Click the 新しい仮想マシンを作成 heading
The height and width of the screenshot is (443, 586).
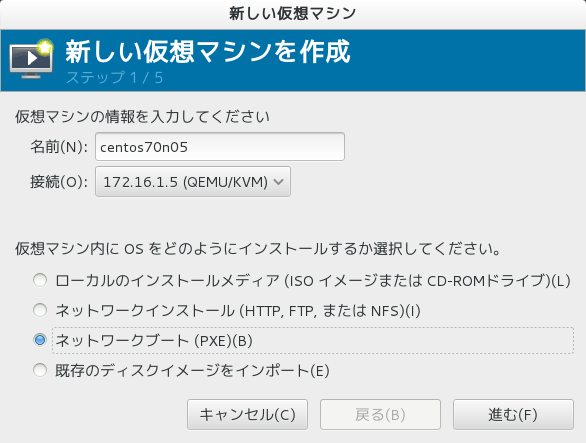(208, 52)
